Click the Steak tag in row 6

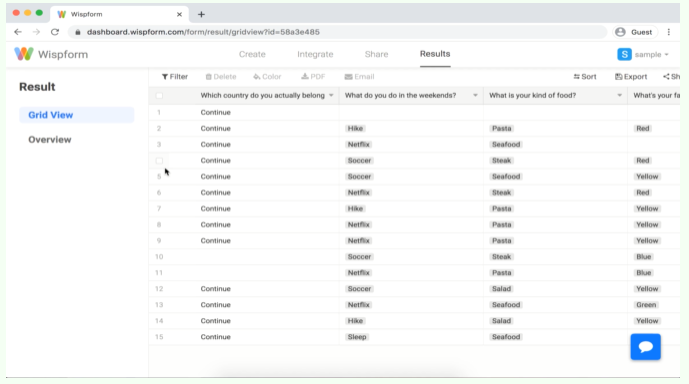click(x=501, y=192)
